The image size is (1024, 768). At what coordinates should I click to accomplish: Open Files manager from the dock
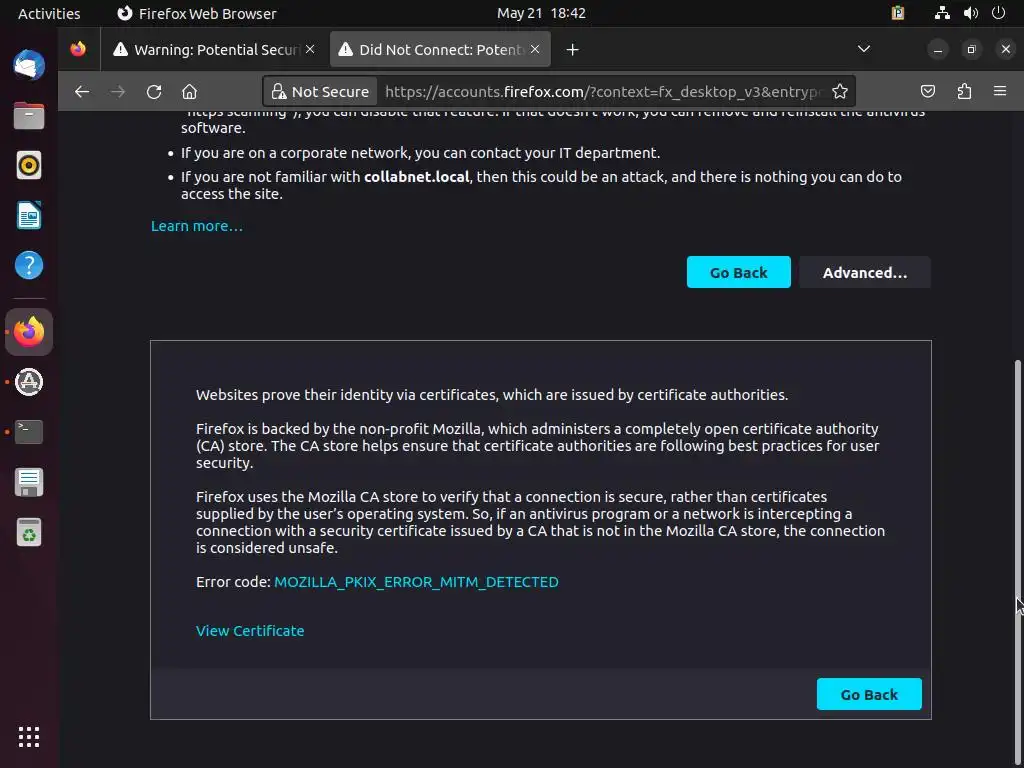coord(29,116)
